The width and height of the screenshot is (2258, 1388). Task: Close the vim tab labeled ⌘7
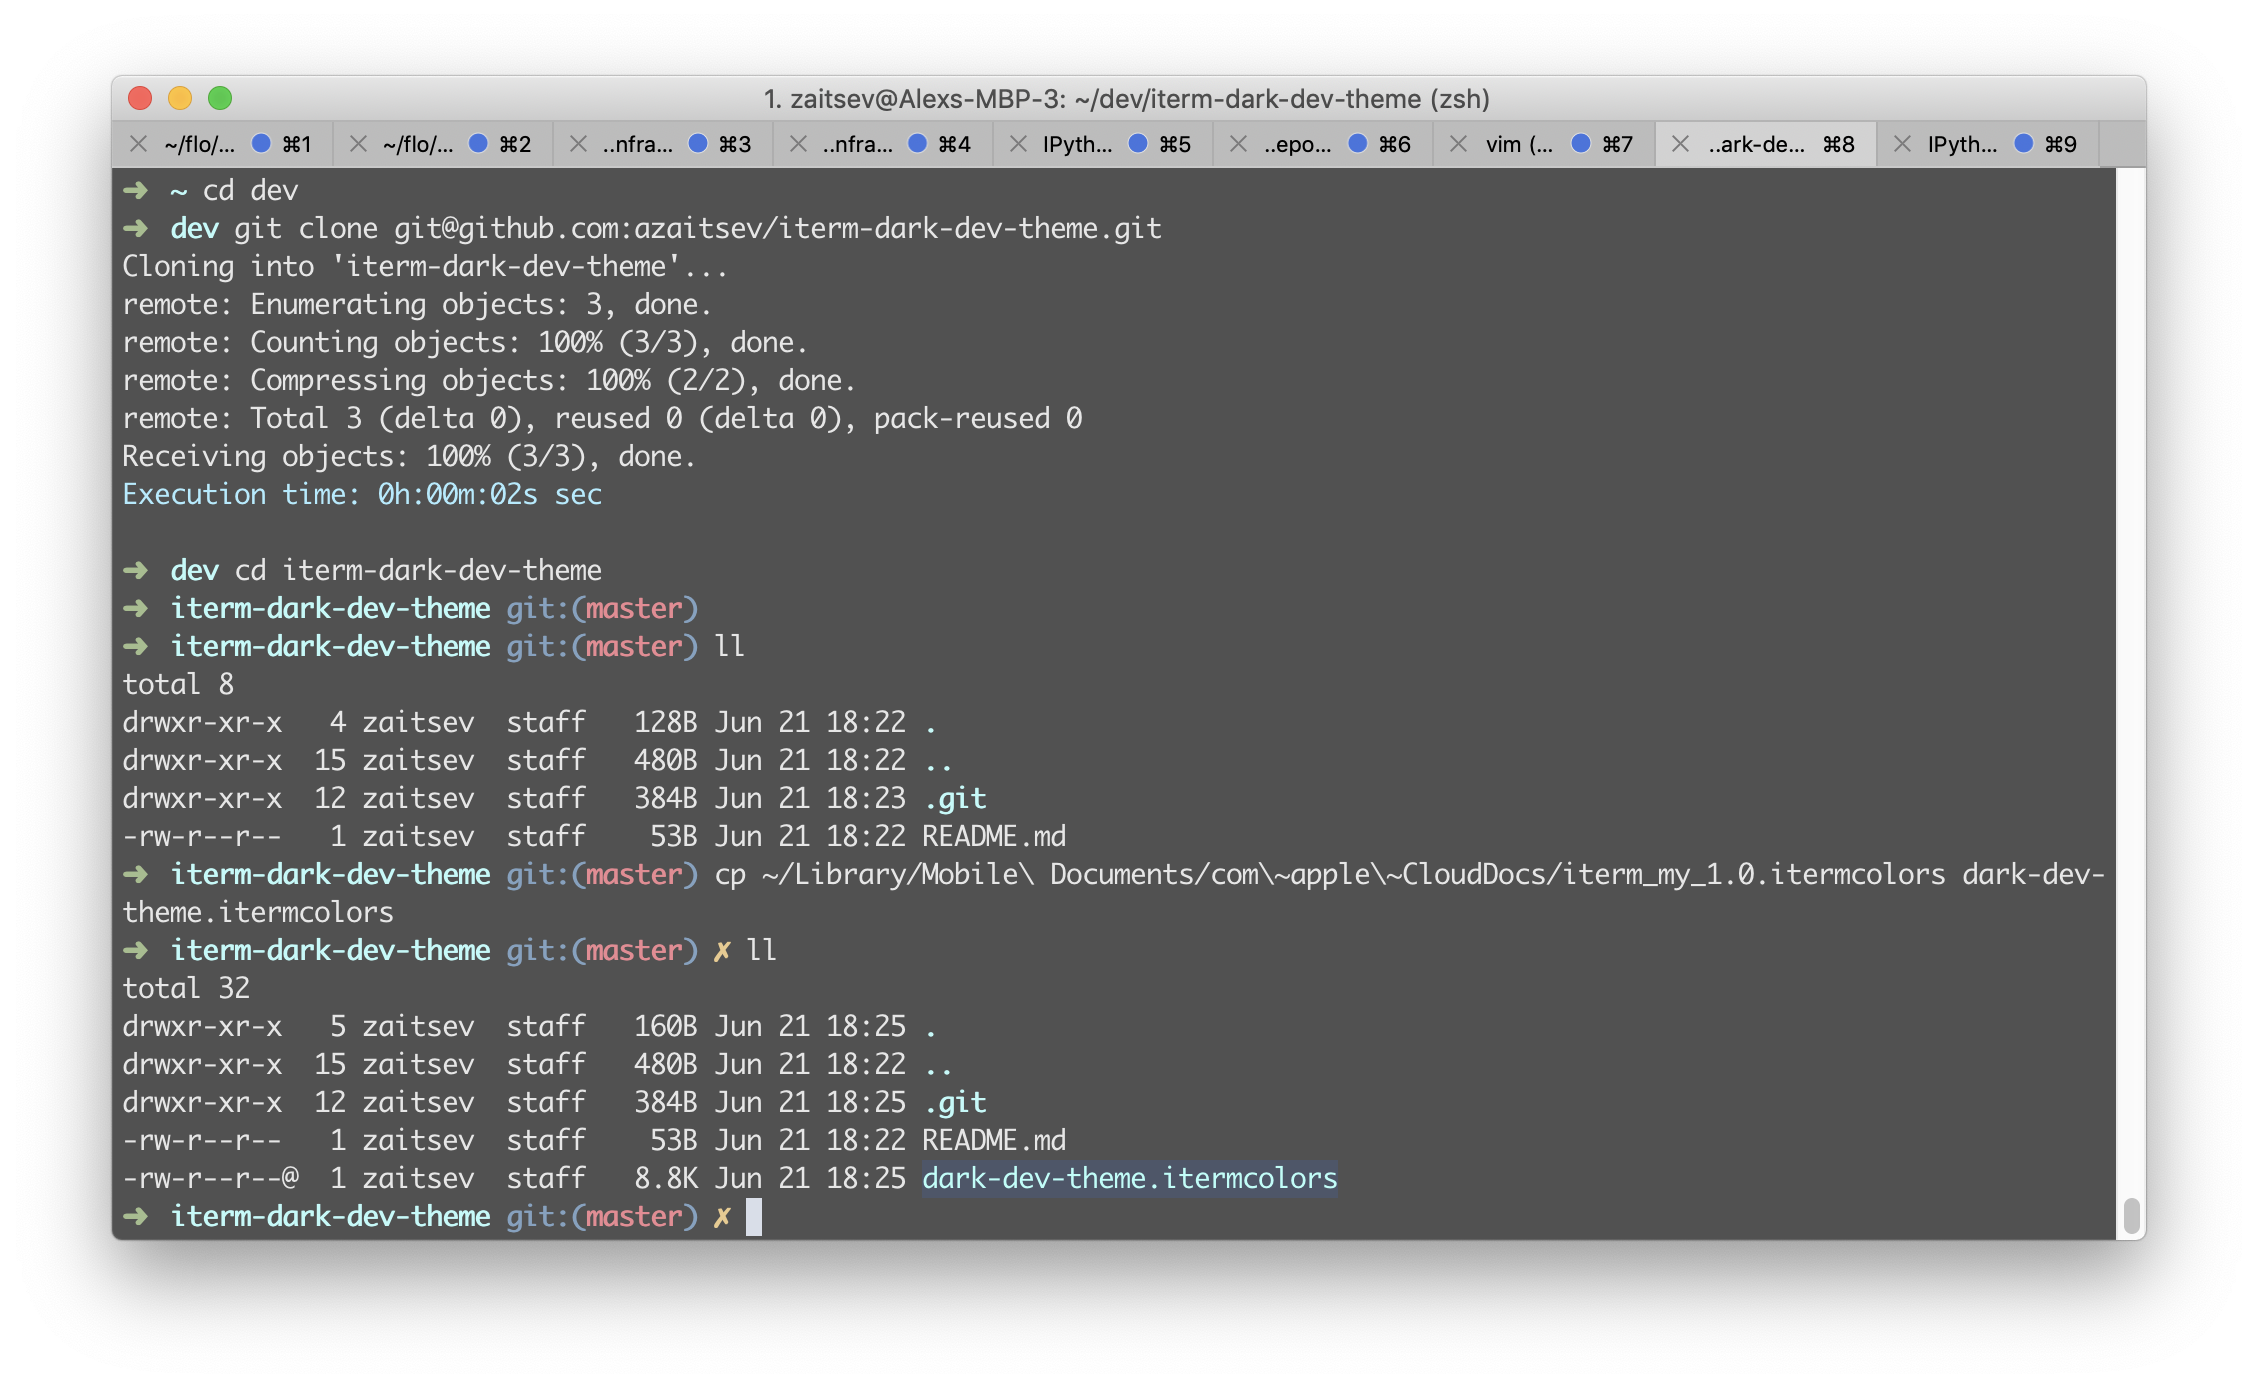tap(1459, 144)
